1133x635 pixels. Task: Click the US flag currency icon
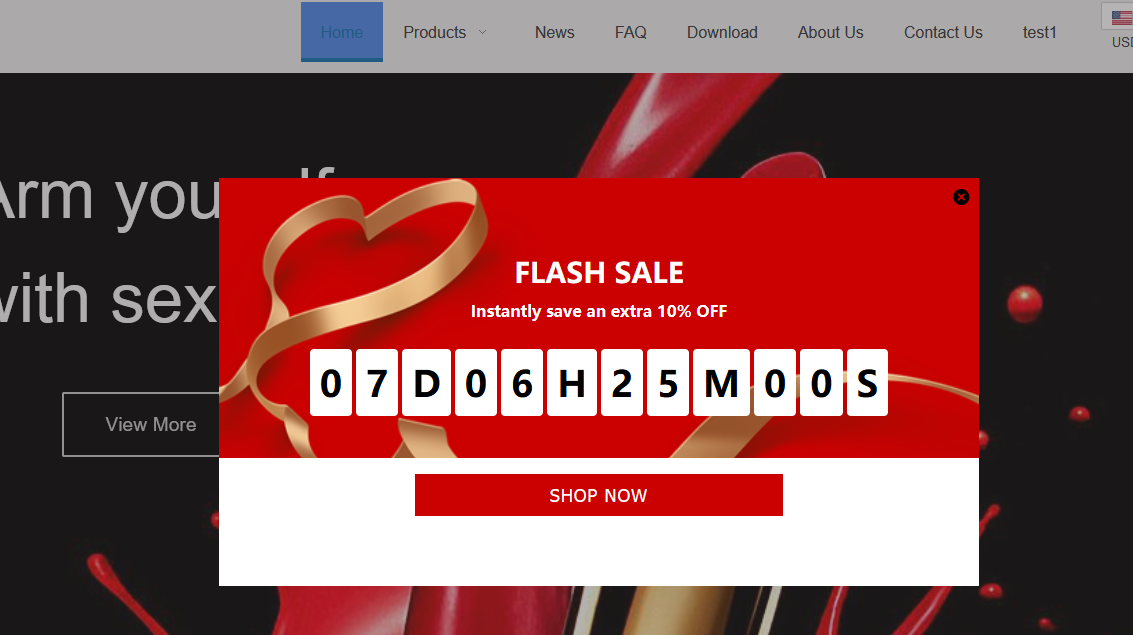pyautogui.click(x=1122, y=17)
